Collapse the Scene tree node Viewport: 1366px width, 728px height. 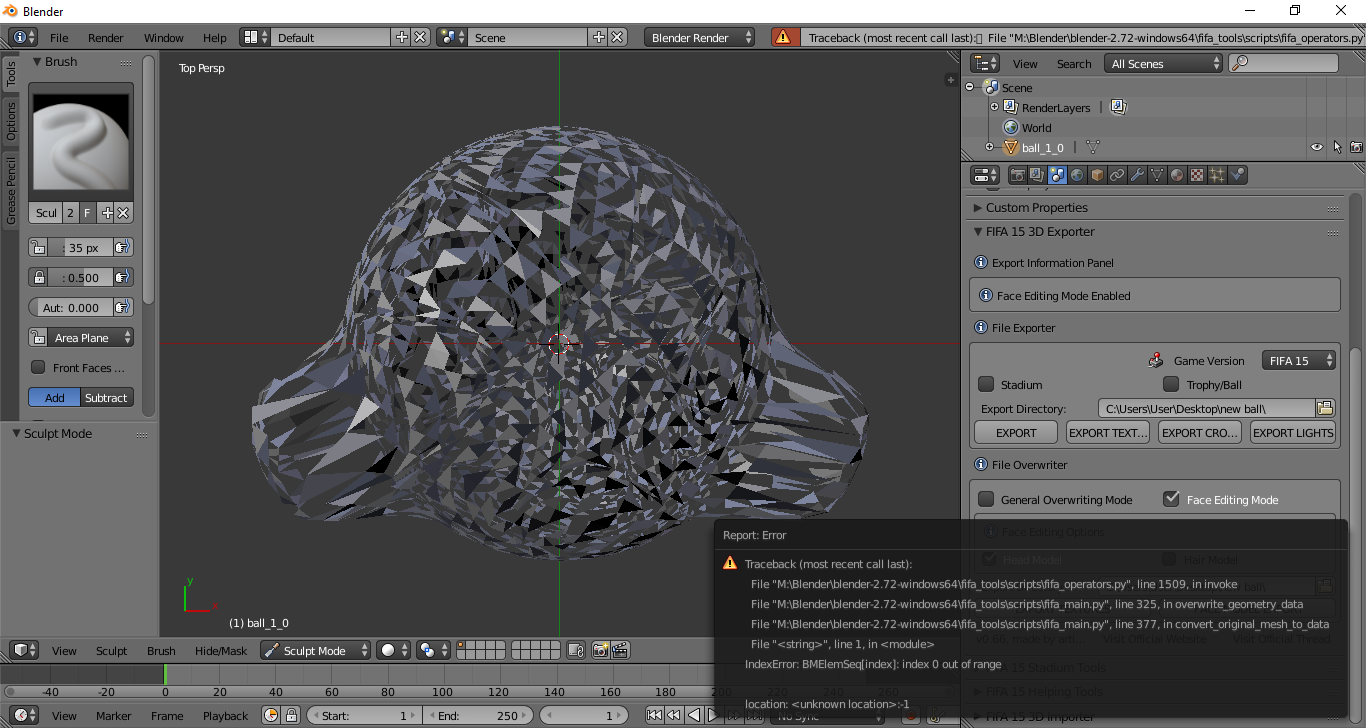coord(970,87)
